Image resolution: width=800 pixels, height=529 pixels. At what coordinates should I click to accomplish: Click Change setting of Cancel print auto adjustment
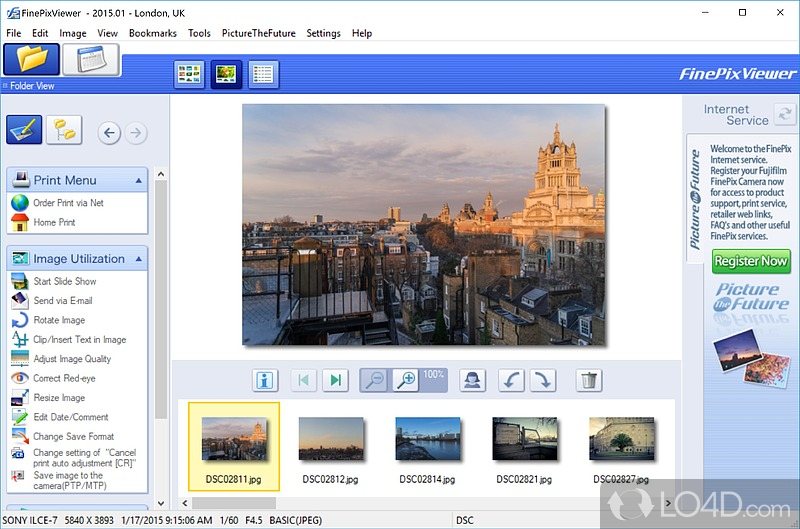click(x=85, y=458)
